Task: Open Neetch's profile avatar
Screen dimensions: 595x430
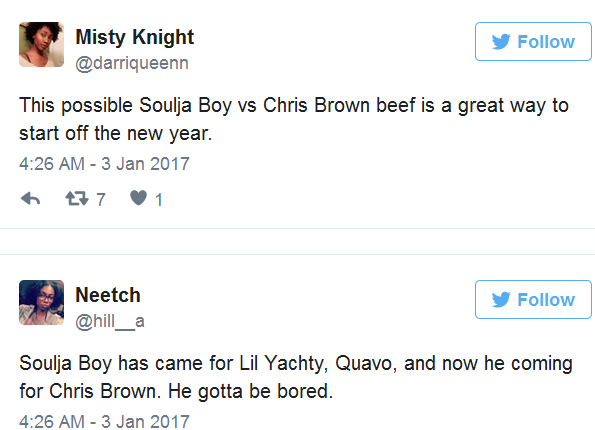Action: [x=41, y=302]
